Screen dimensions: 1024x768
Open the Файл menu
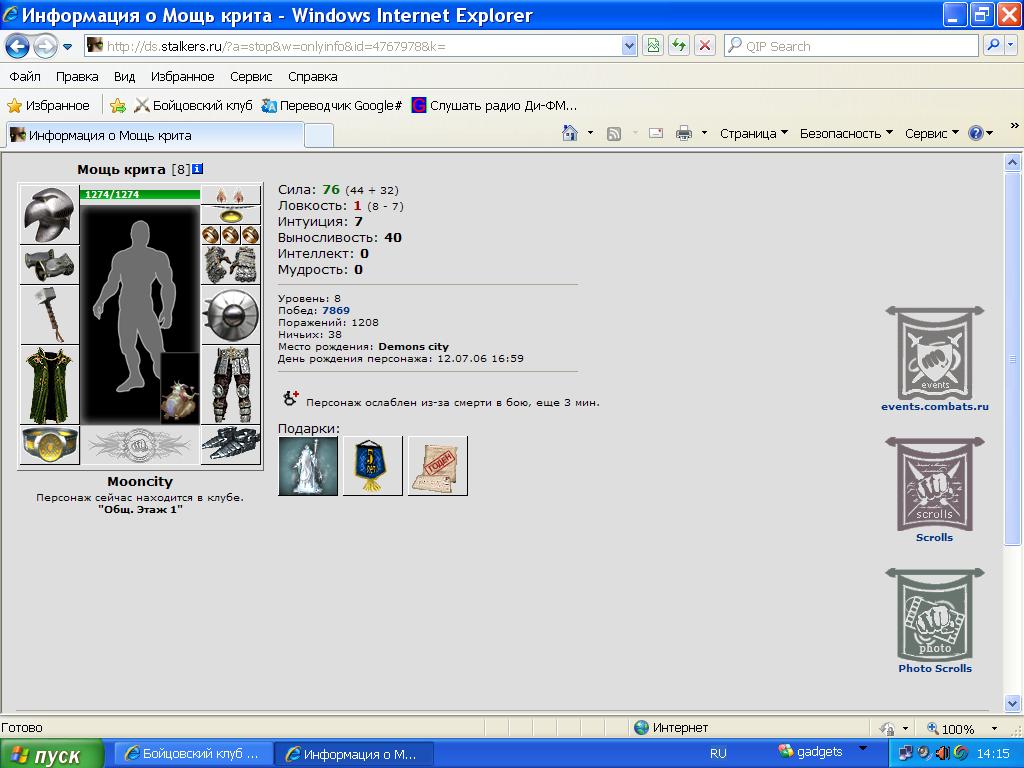pyautogui.click(x=25, y=76)
